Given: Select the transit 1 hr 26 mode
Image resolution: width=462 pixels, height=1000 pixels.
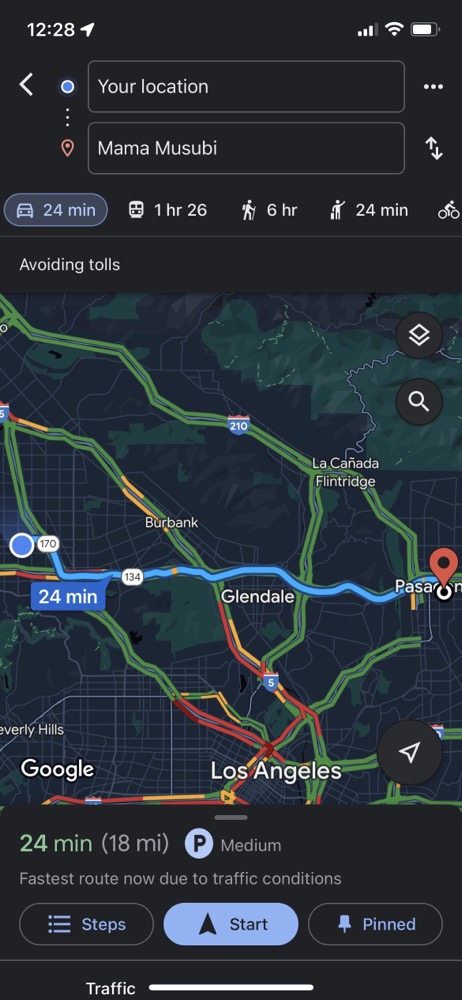Looking at the screenshot, I should [x=167, y=210].
